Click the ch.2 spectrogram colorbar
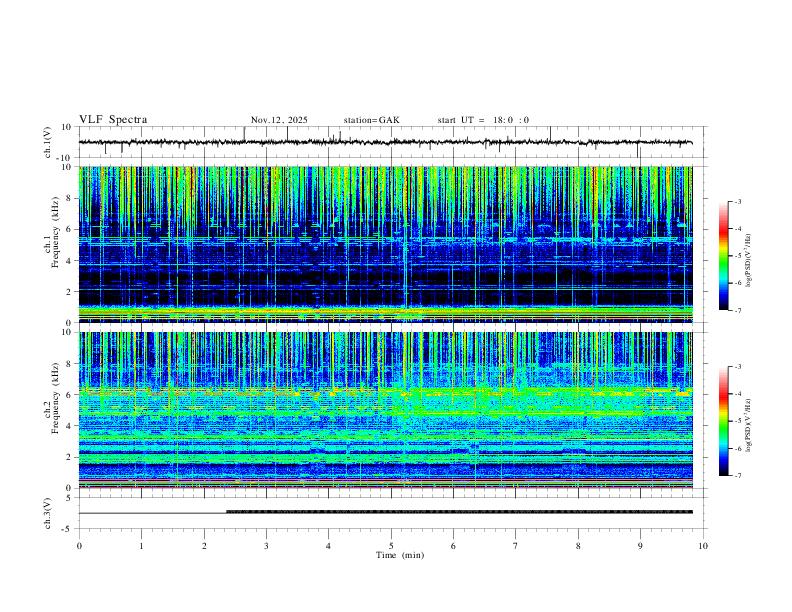Viewport: 792px width, 612px height. click(723, 421)
